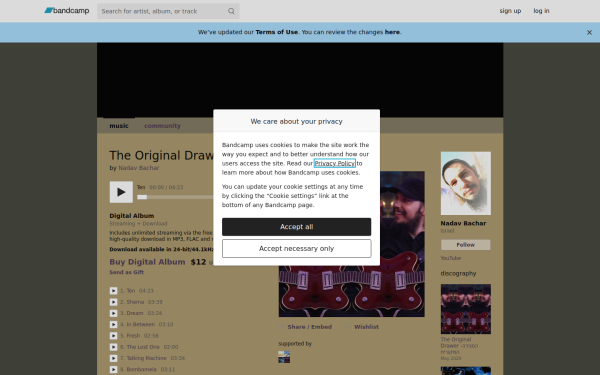This screenshot has width=600, height=375.
Task: Open Nadav Bachar profile photo
Action: click(466, 183)
